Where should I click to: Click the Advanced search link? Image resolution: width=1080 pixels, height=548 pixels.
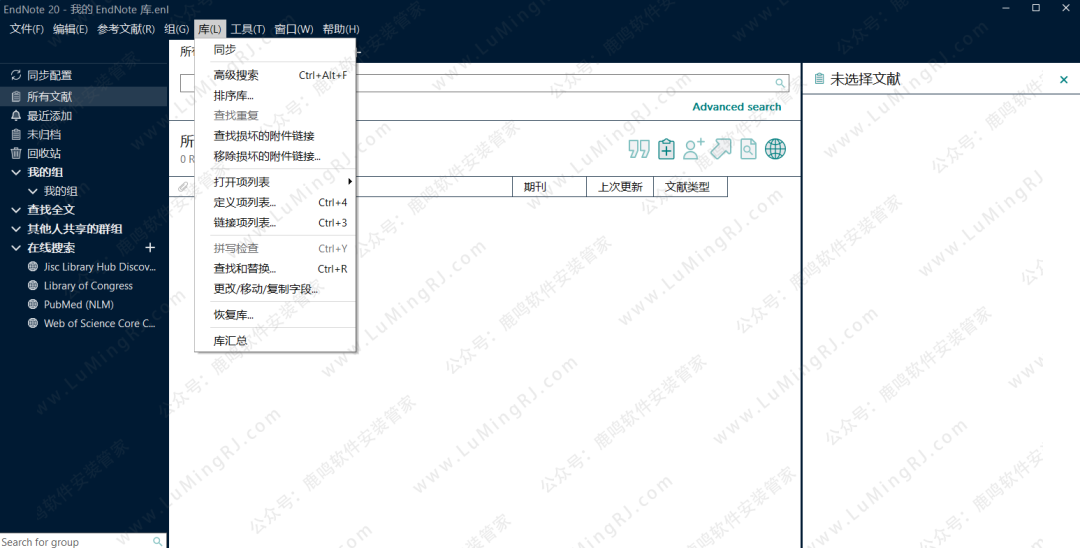pos(737,107)
